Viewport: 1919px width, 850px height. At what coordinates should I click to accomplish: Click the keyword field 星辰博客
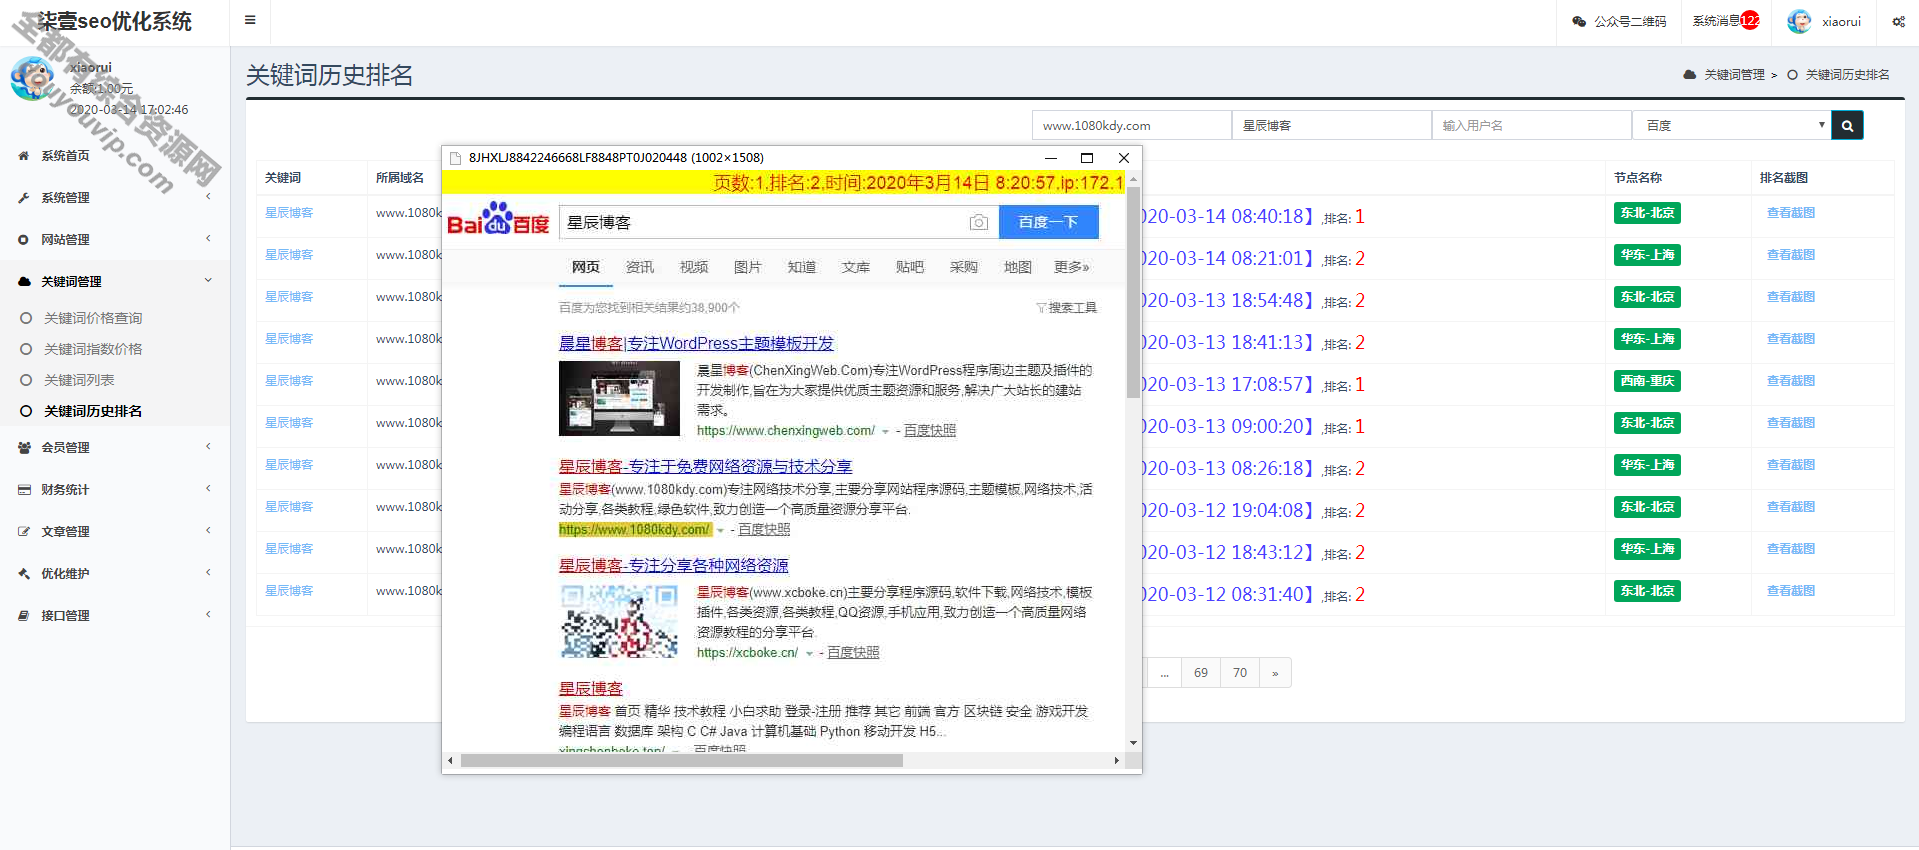1331,125
